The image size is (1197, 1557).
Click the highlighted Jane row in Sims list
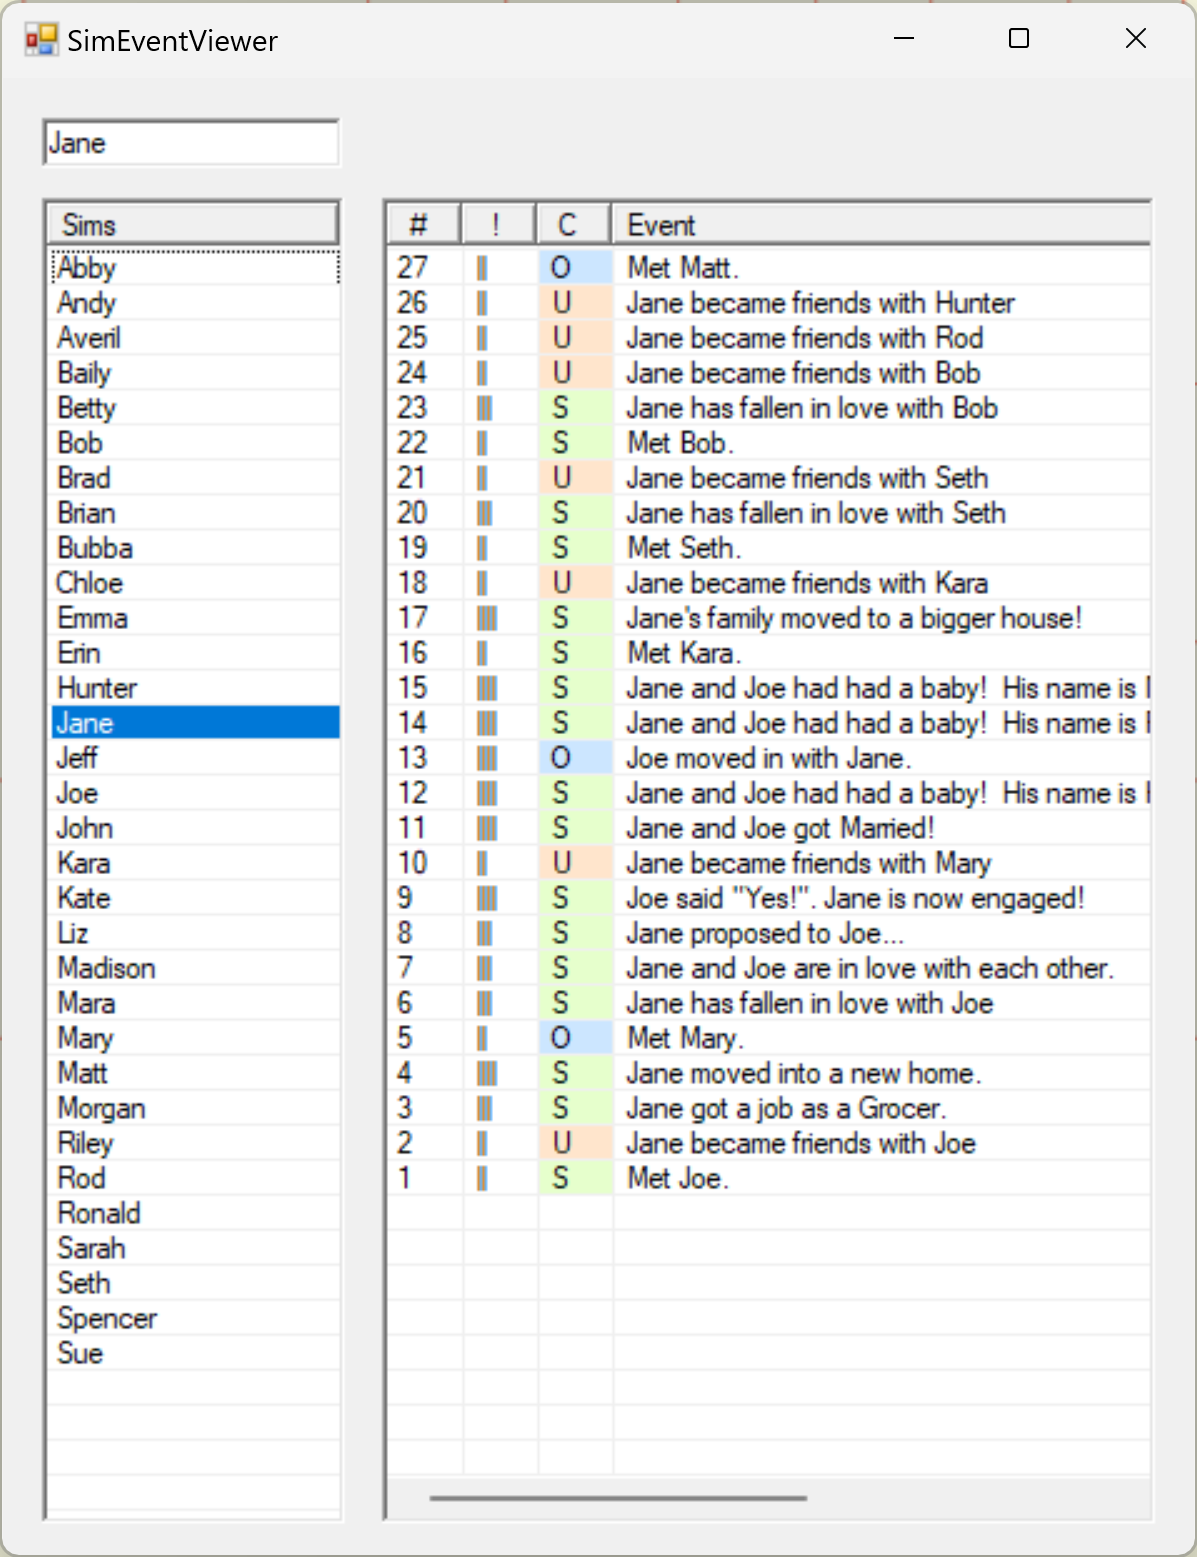click(195, 722)
